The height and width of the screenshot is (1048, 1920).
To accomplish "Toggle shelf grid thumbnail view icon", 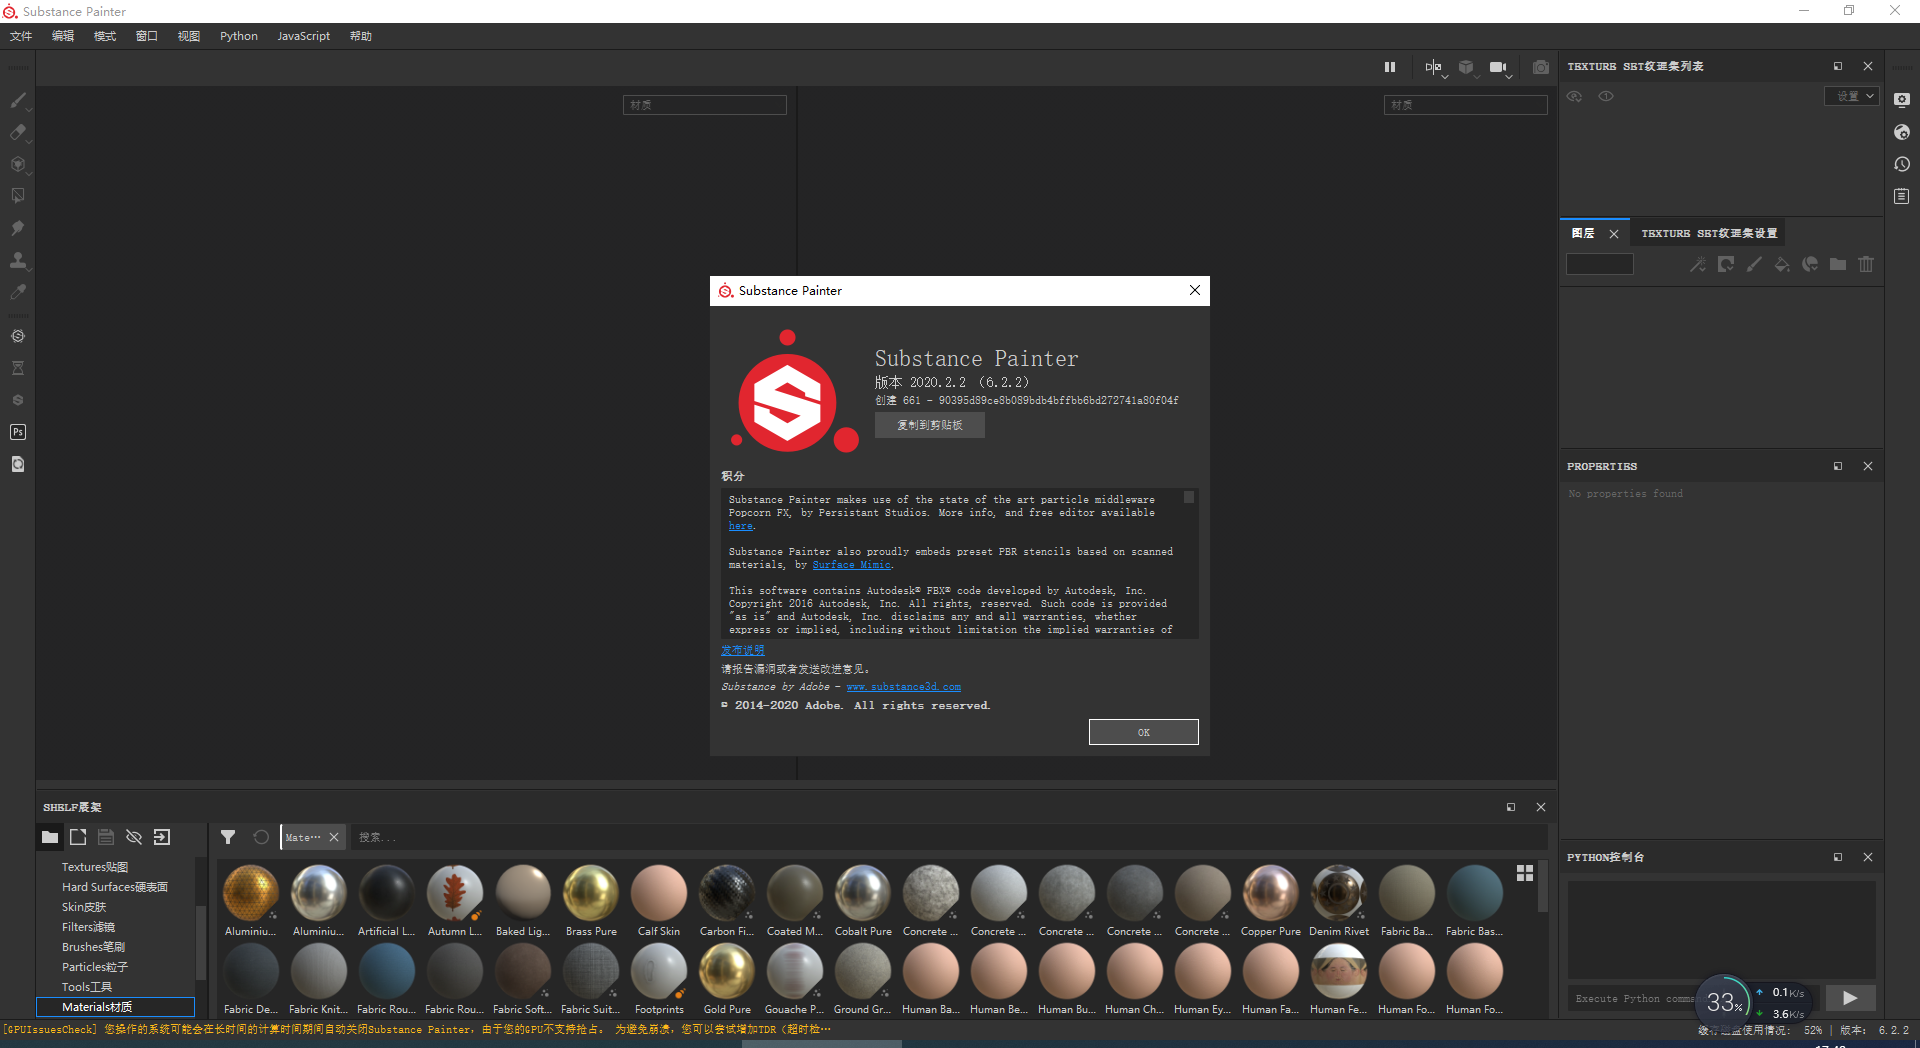I will pyautogui.click(x=1525, y=873).
